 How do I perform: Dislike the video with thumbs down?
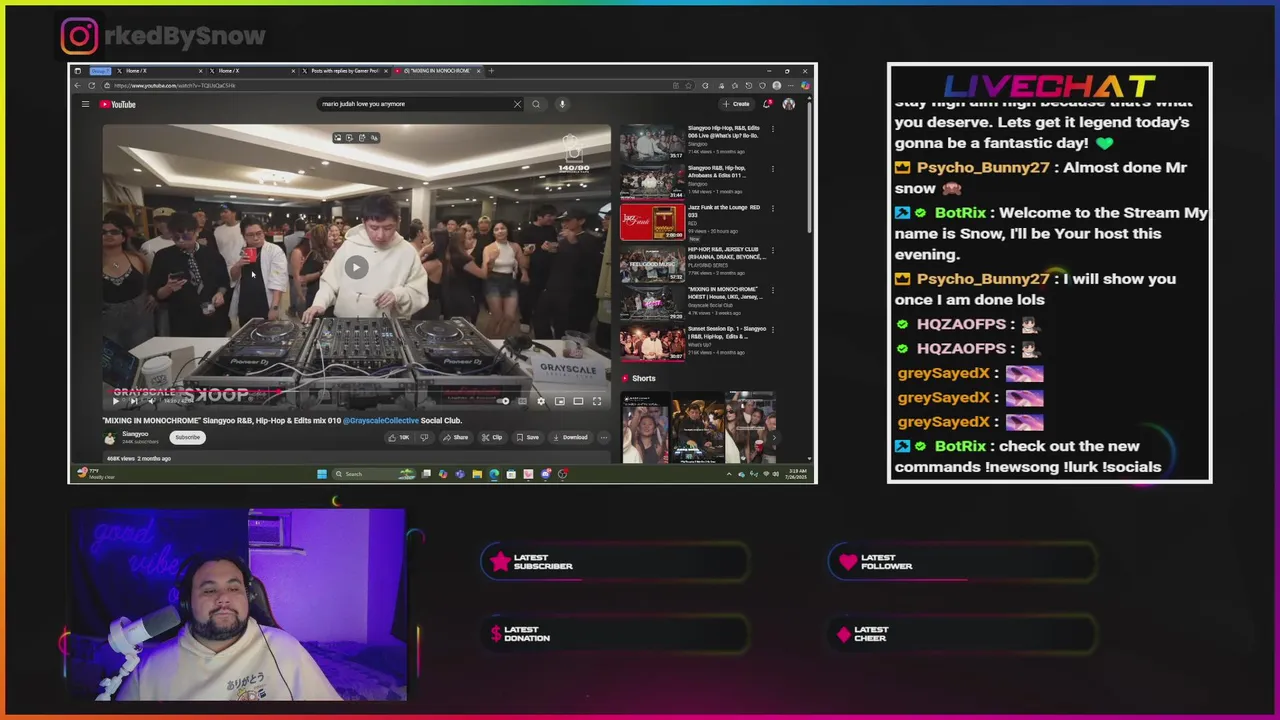tap(424, 437)
